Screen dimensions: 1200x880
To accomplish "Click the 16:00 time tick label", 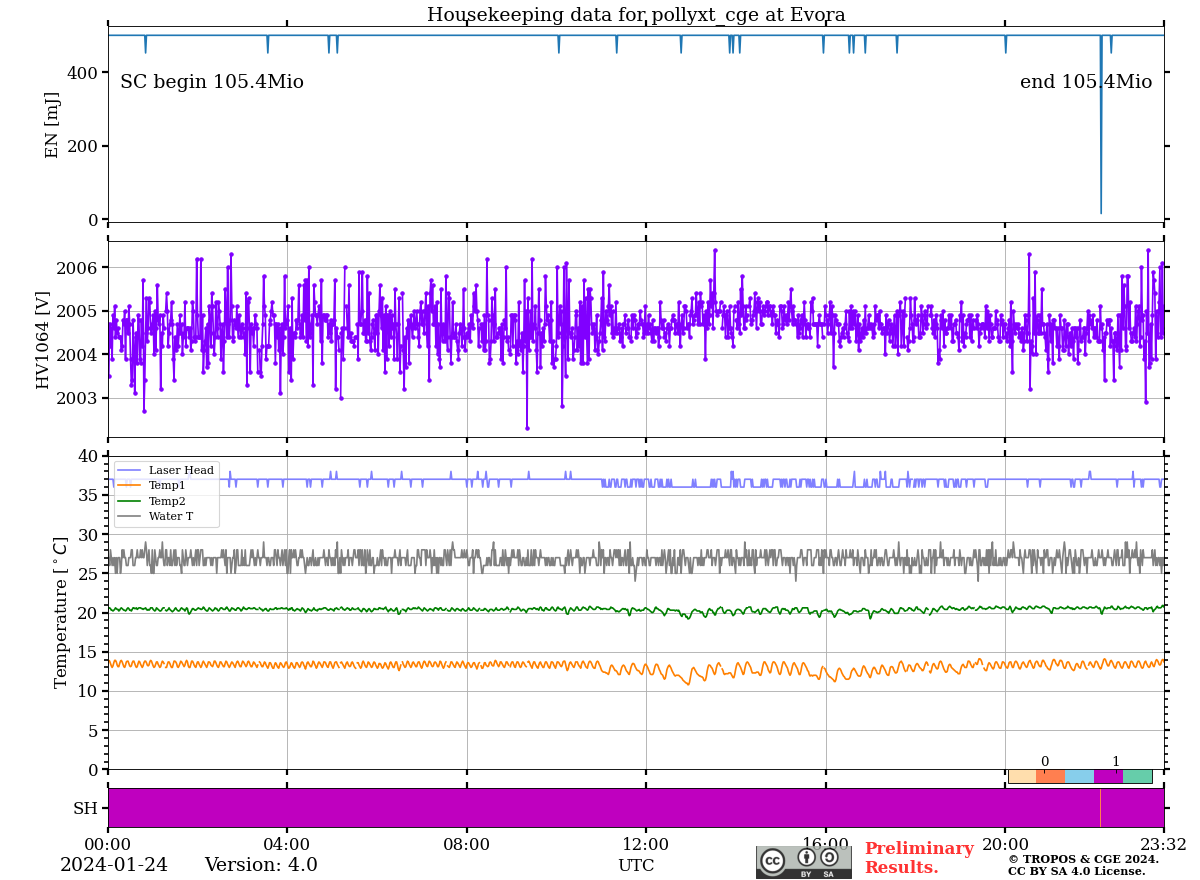I will pos(825,844).
